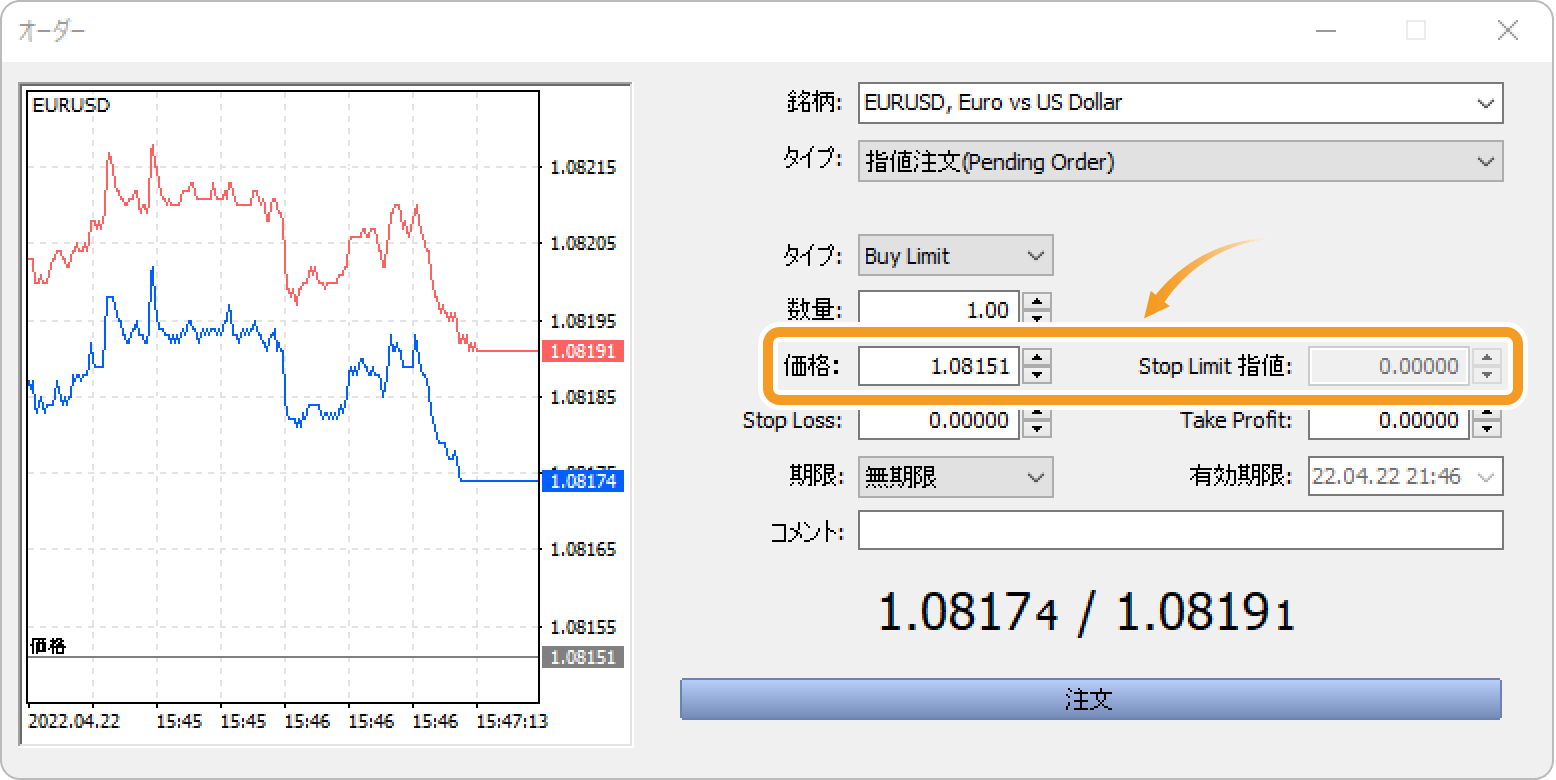This screenshot has width=1556, height=780.
Task: Minimize the オーダー window
Action: click(x=1326, y=30)
